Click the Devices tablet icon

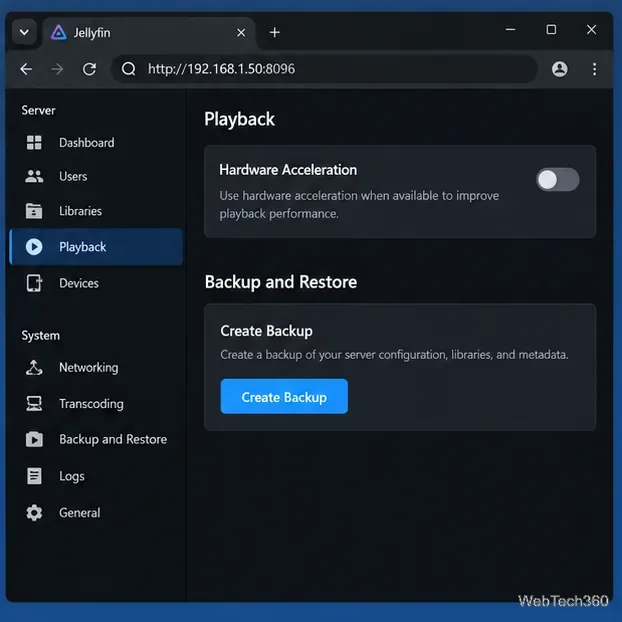point(34,283)
